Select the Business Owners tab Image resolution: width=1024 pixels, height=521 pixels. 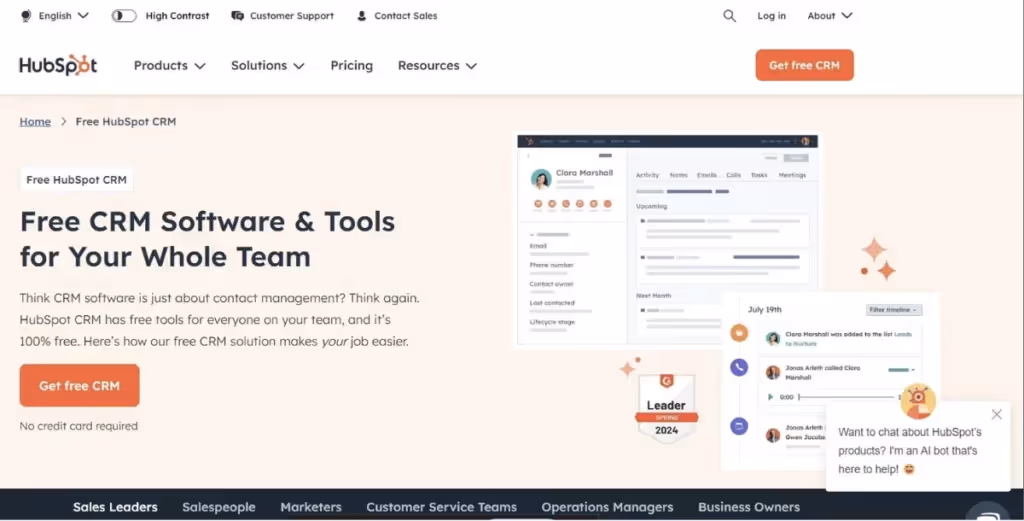[749, 507]
